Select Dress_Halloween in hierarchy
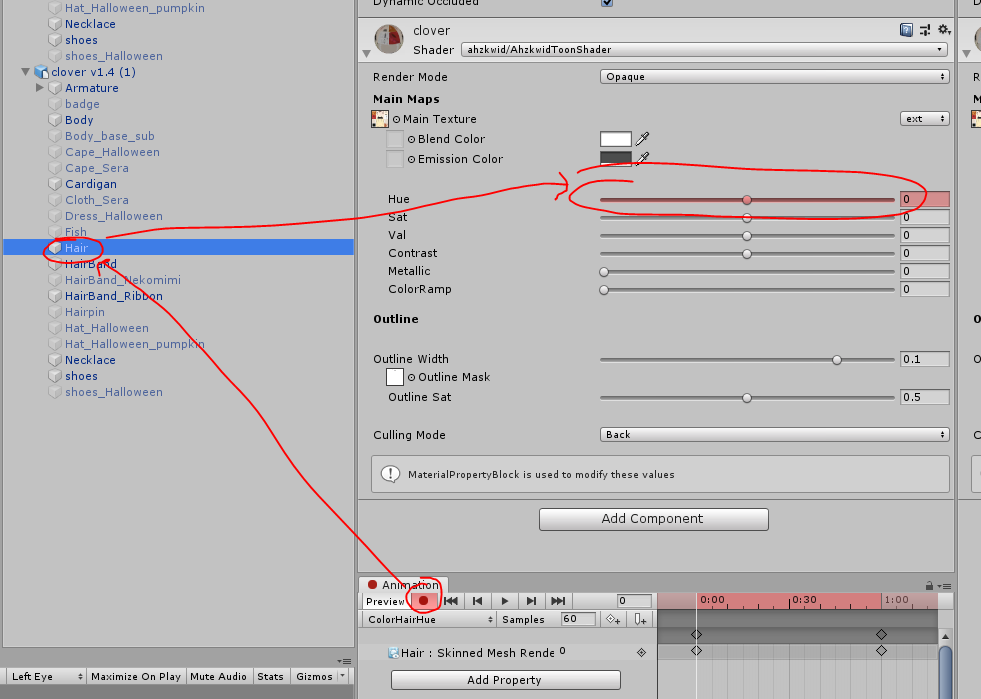This screenshot has width=981, height=699. (114, 215)
